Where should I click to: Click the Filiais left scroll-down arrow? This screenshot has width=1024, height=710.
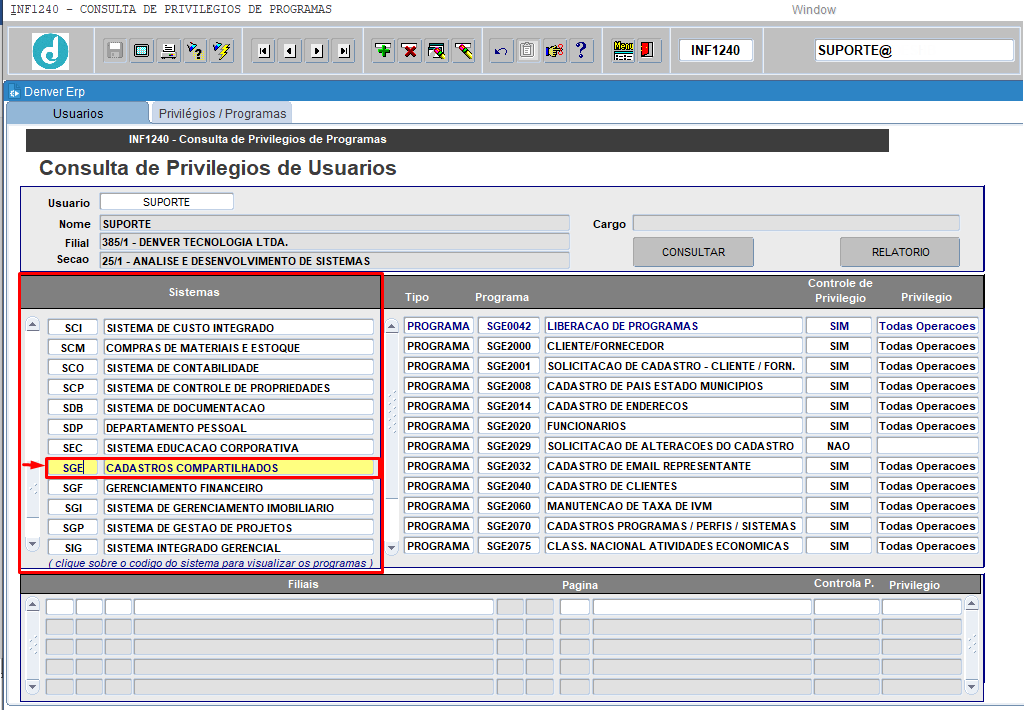33,686
